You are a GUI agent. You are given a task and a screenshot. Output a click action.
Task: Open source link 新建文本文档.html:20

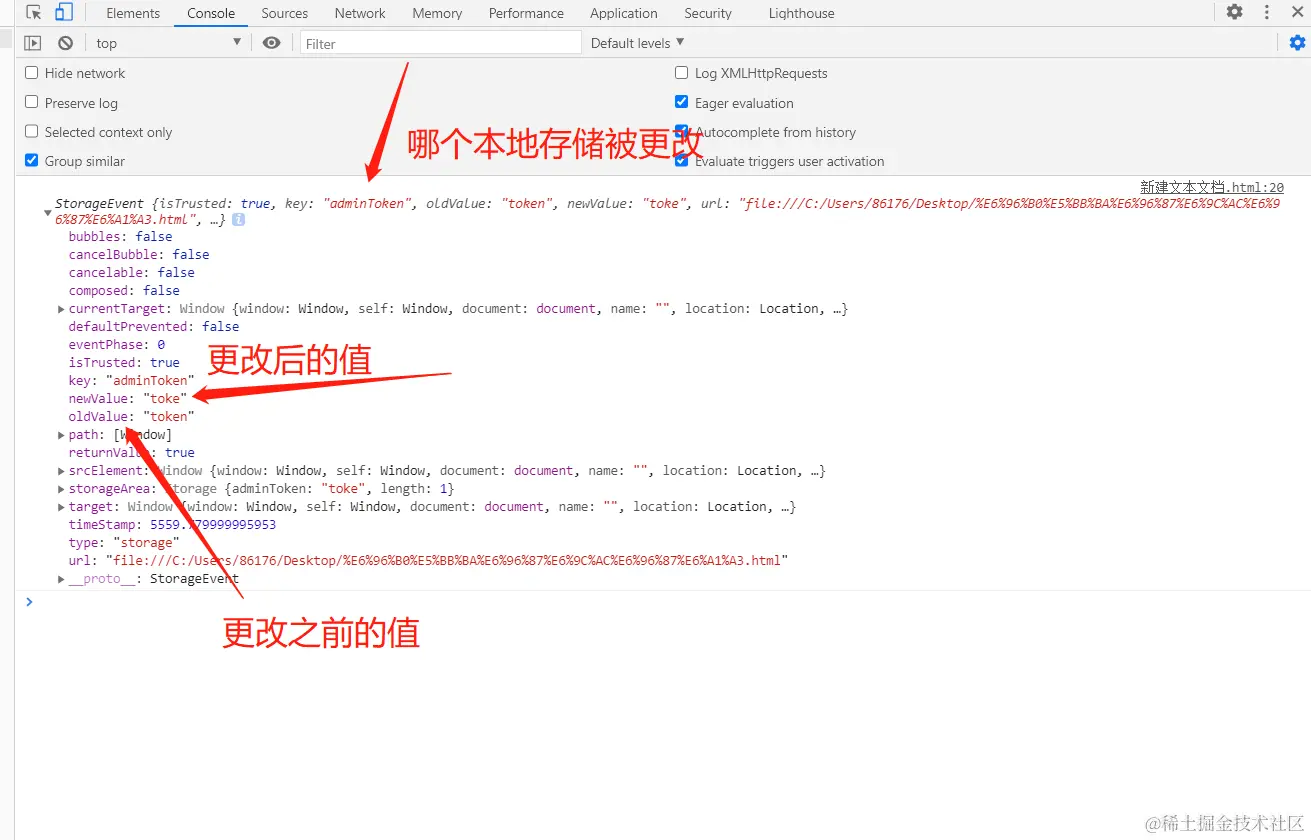click(1212, 187)
